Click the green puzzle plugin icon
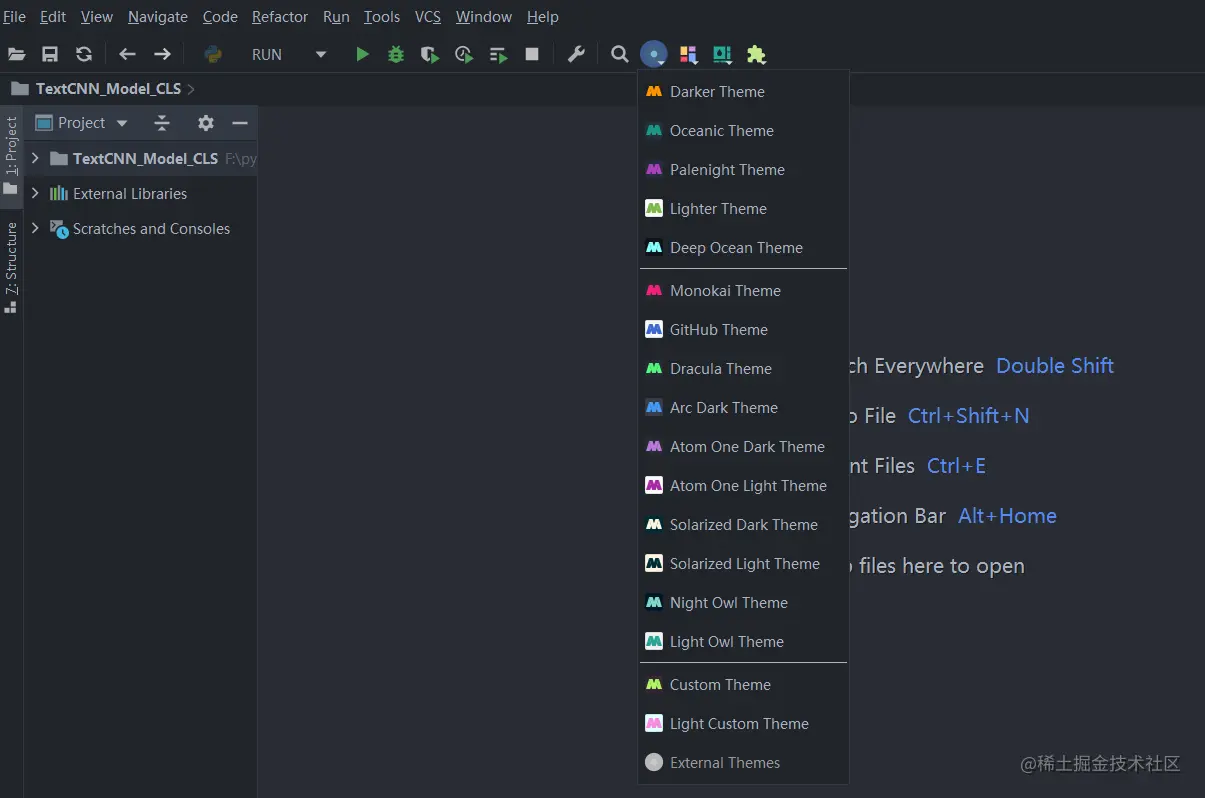 click(757, 54)
